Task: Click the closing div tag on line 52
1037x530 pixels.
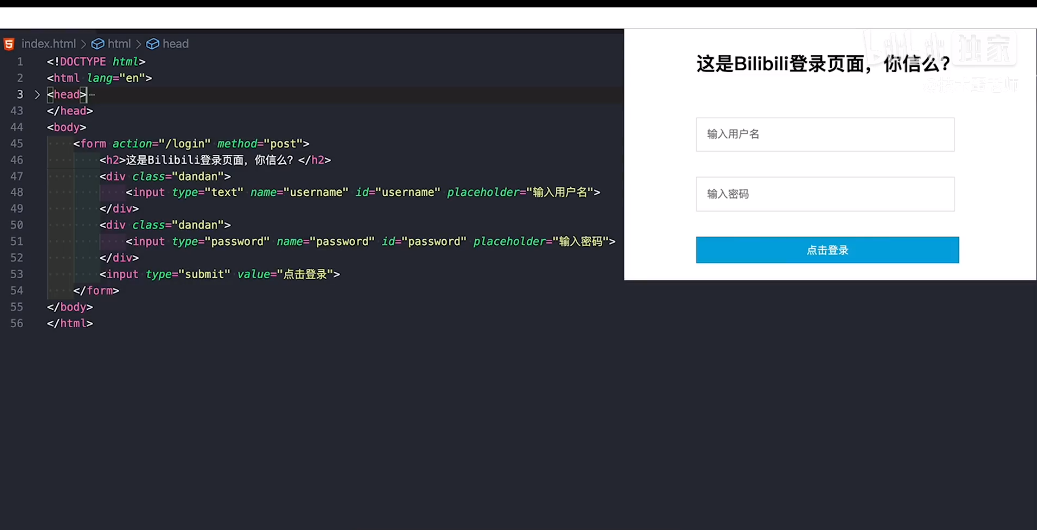Action: pos(119,258)
